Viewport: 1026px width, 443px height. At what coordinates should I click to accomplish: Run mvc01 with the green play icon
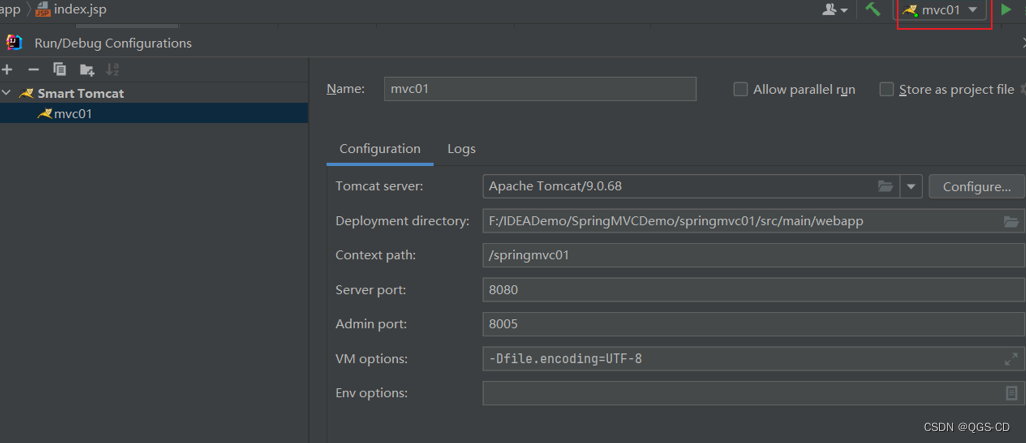[1006, 10]
